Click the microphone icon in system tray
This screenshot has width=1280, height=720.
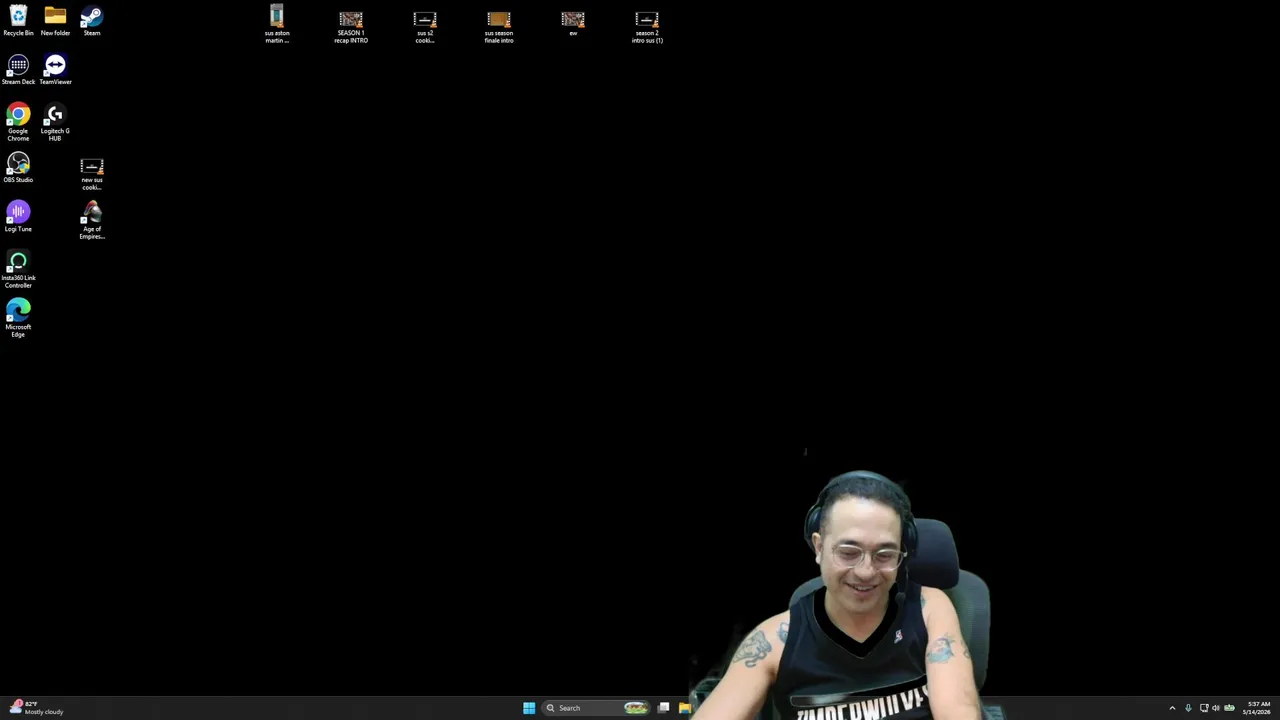tap(1188, 708)
